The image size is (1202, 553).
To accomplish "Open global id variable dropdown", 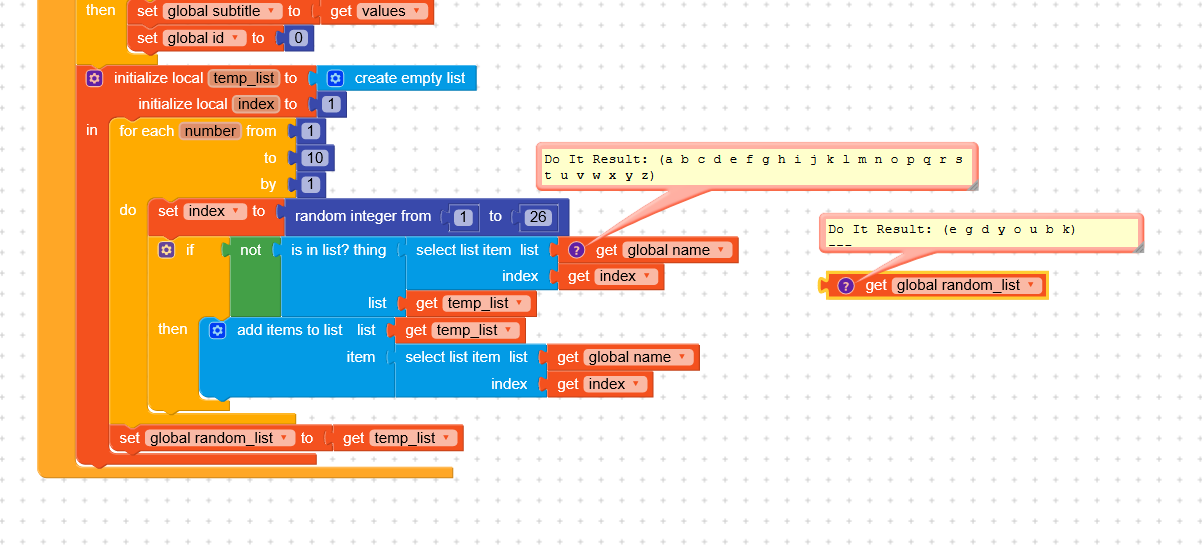I will (205, 38).
